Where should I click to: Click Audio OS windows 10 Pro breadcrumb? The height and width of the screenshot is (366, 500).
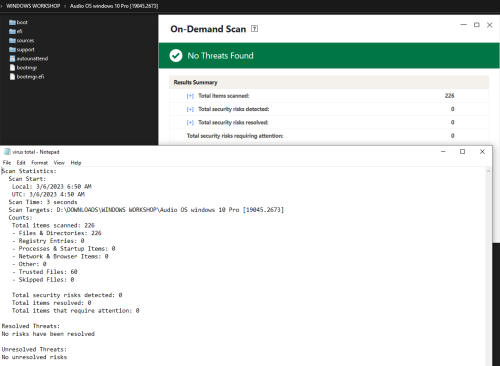click(114, 6)
